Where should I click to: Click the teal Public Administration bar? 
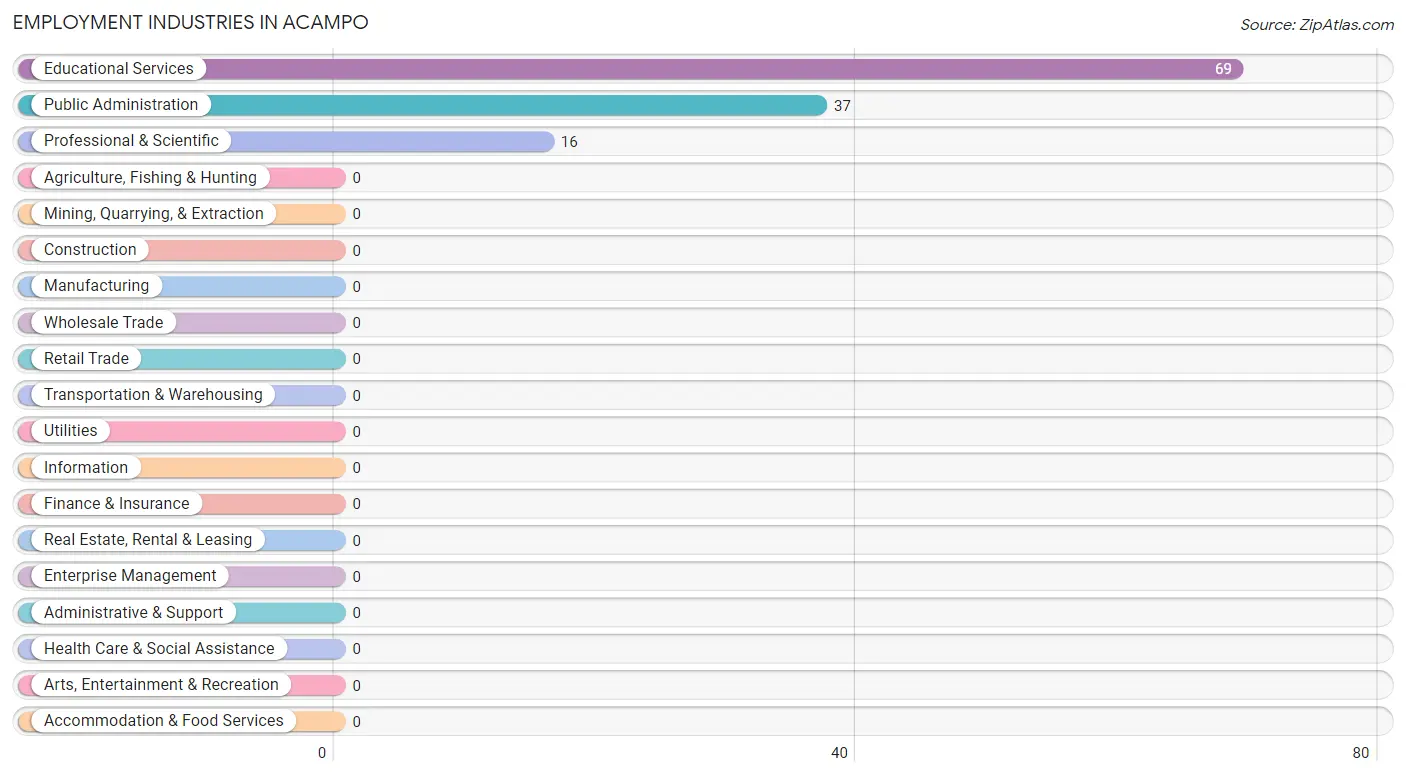click(422, 105)
